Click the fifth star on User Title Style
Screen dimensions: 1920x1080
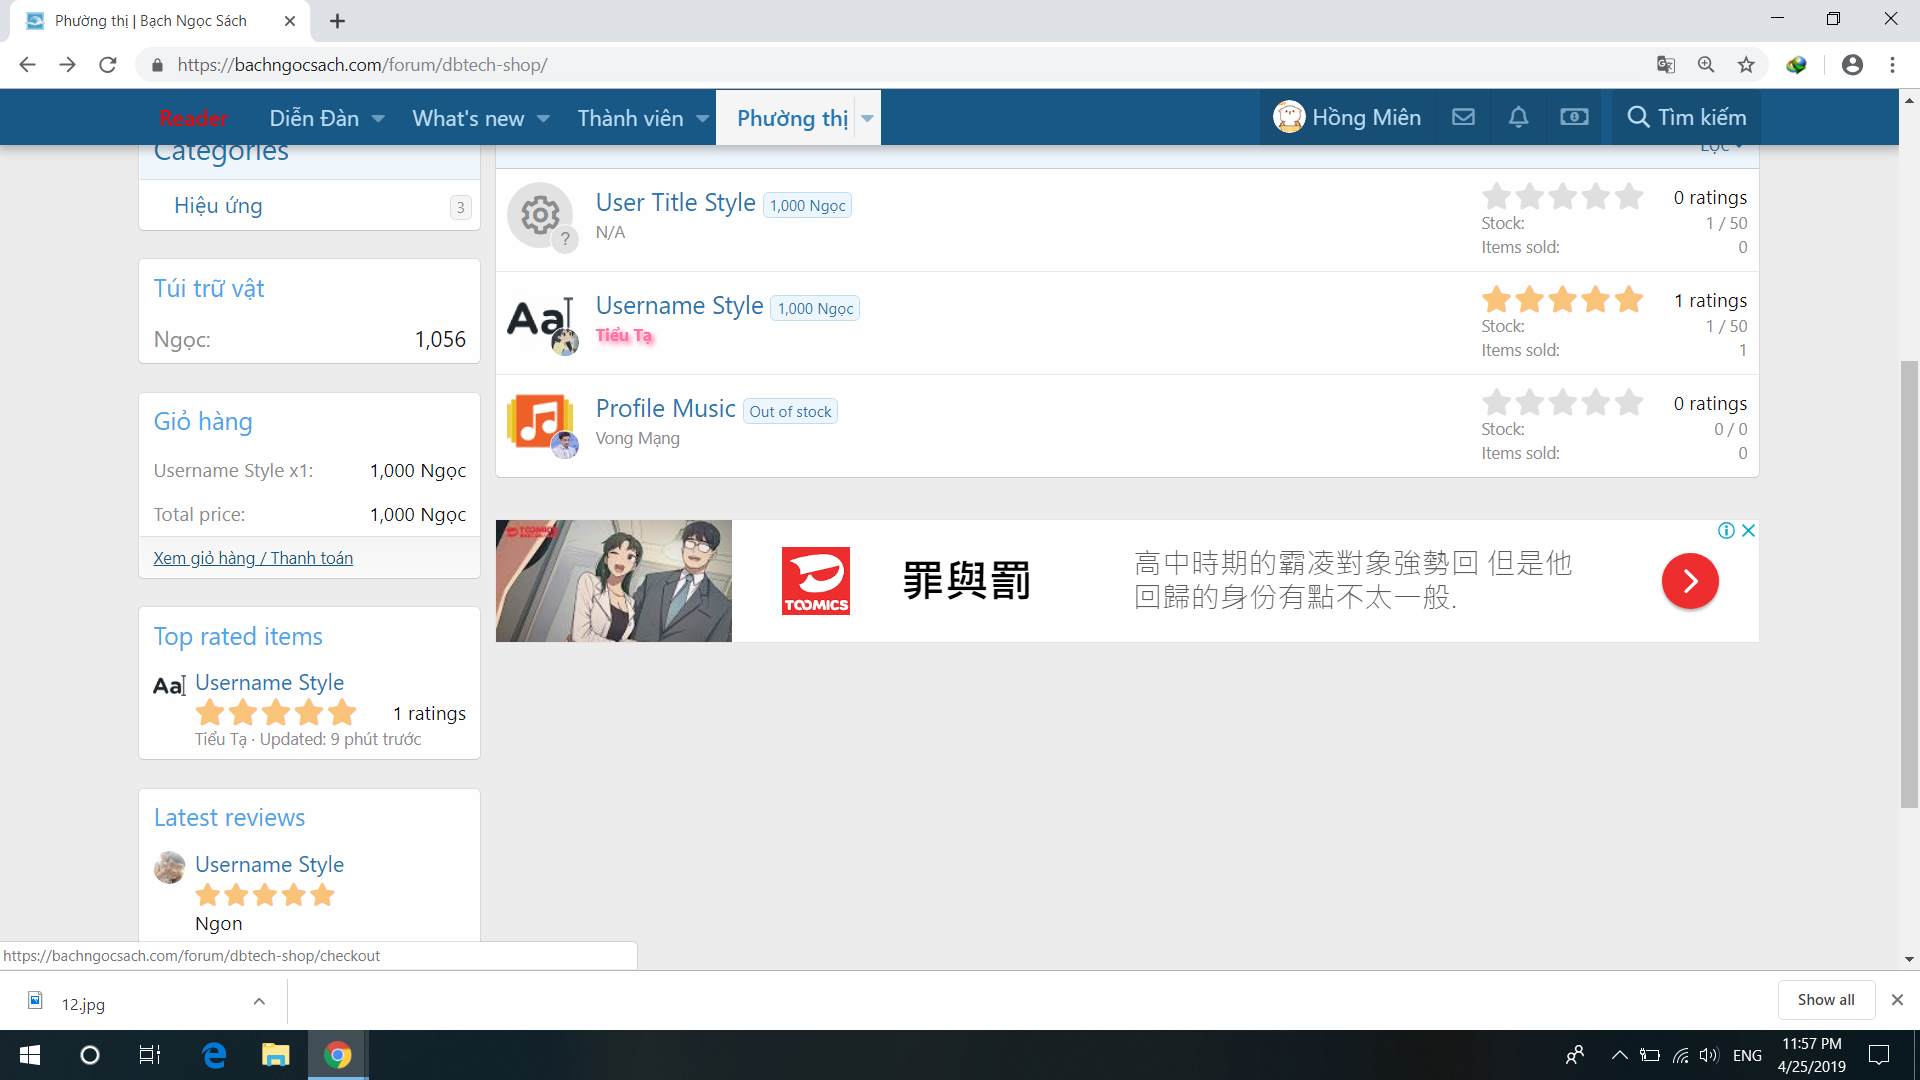click(1629, 196)
